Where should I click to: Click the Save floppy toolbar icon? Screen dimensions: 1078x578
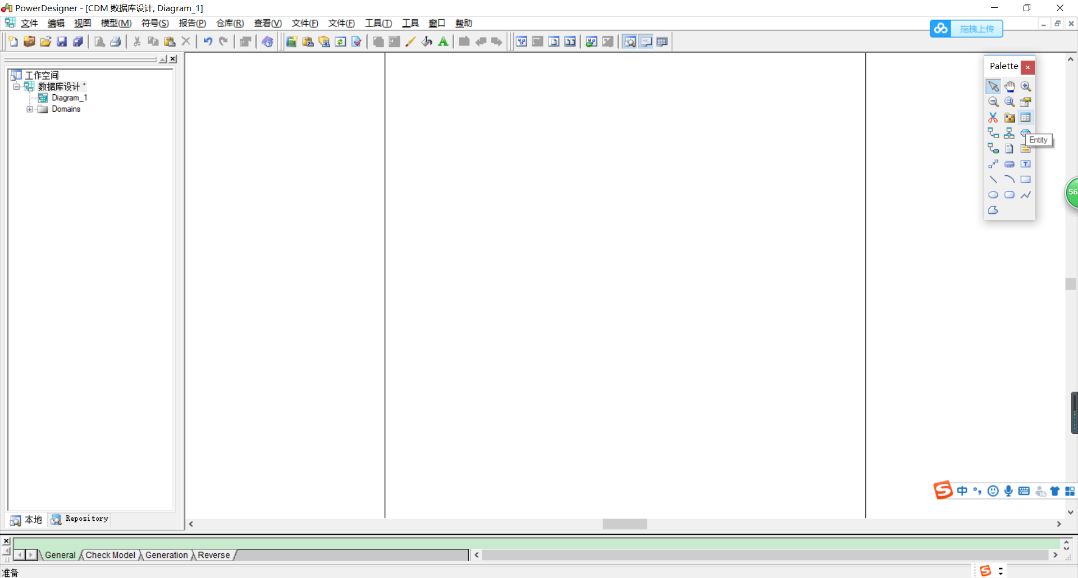(62, 42)
